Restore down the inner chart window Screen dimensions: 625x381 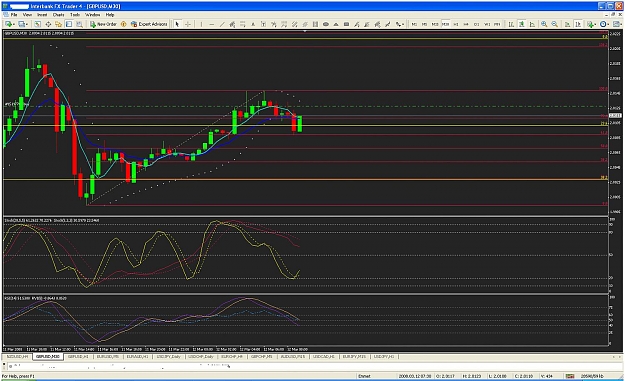[614, 14]
